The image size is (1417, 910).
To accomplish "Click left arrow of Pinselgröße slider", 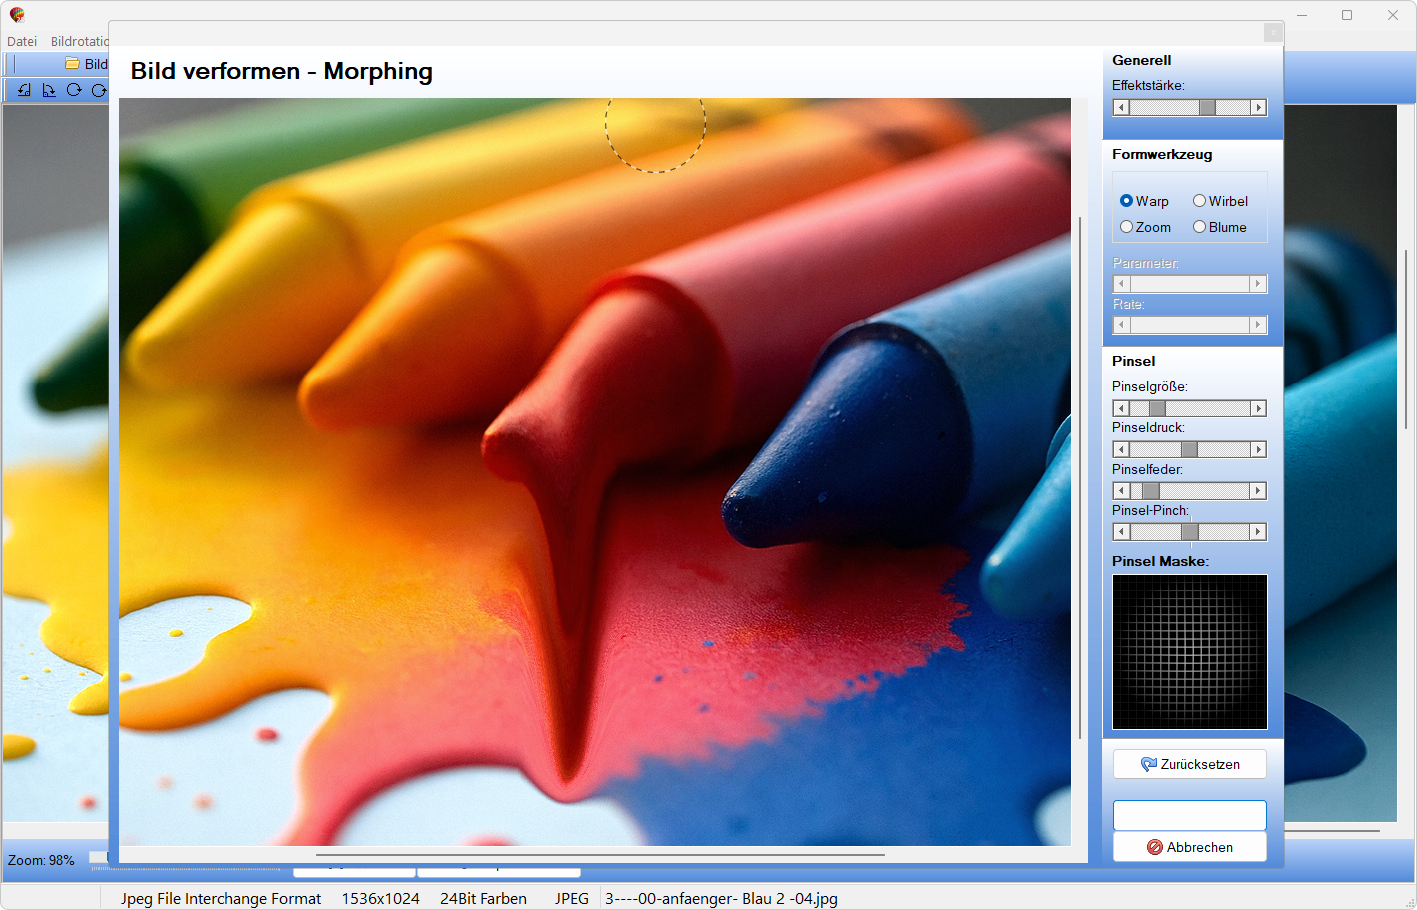I will [x=1121, y=409].
